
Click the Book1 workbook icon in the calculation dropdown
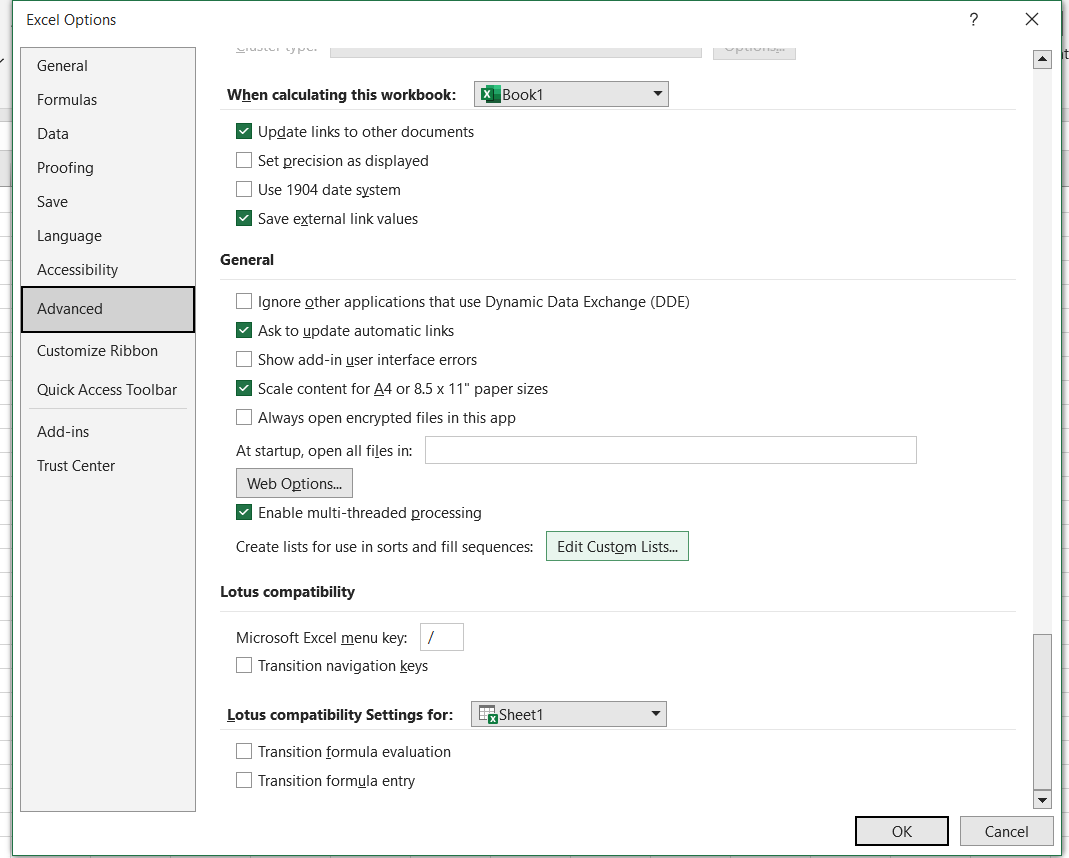(493, 93)
